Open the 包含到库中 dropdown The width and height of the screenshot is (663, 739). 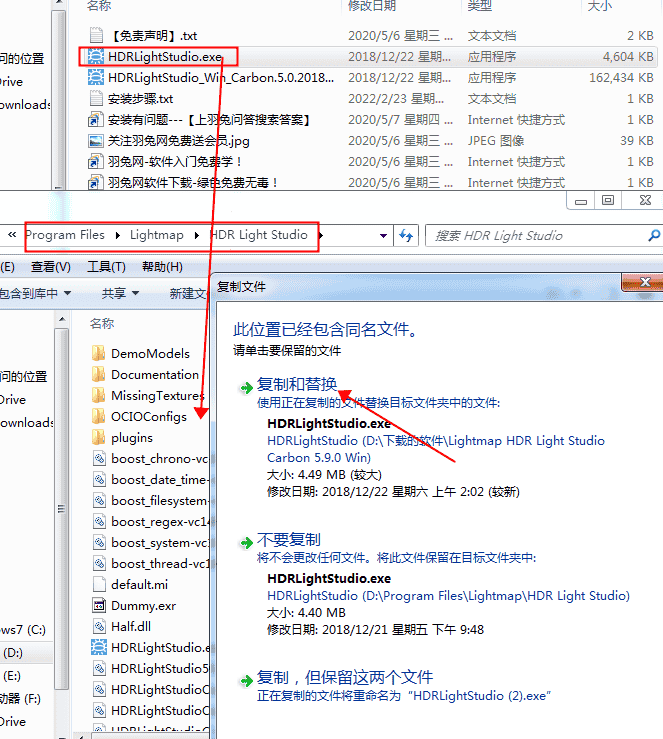pyautogui.click(x=35, y=293)
